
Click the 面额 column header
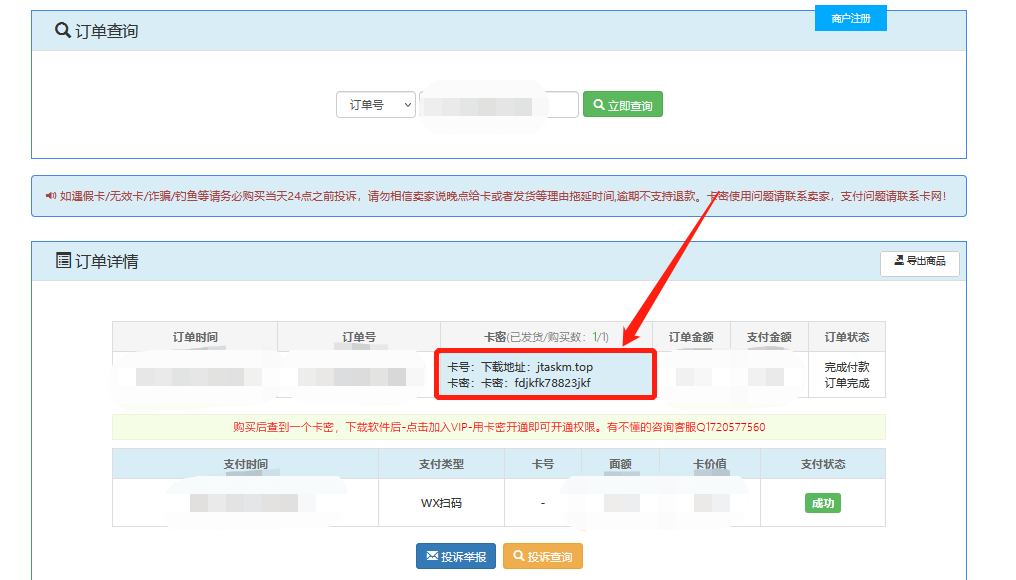(620, 464)
